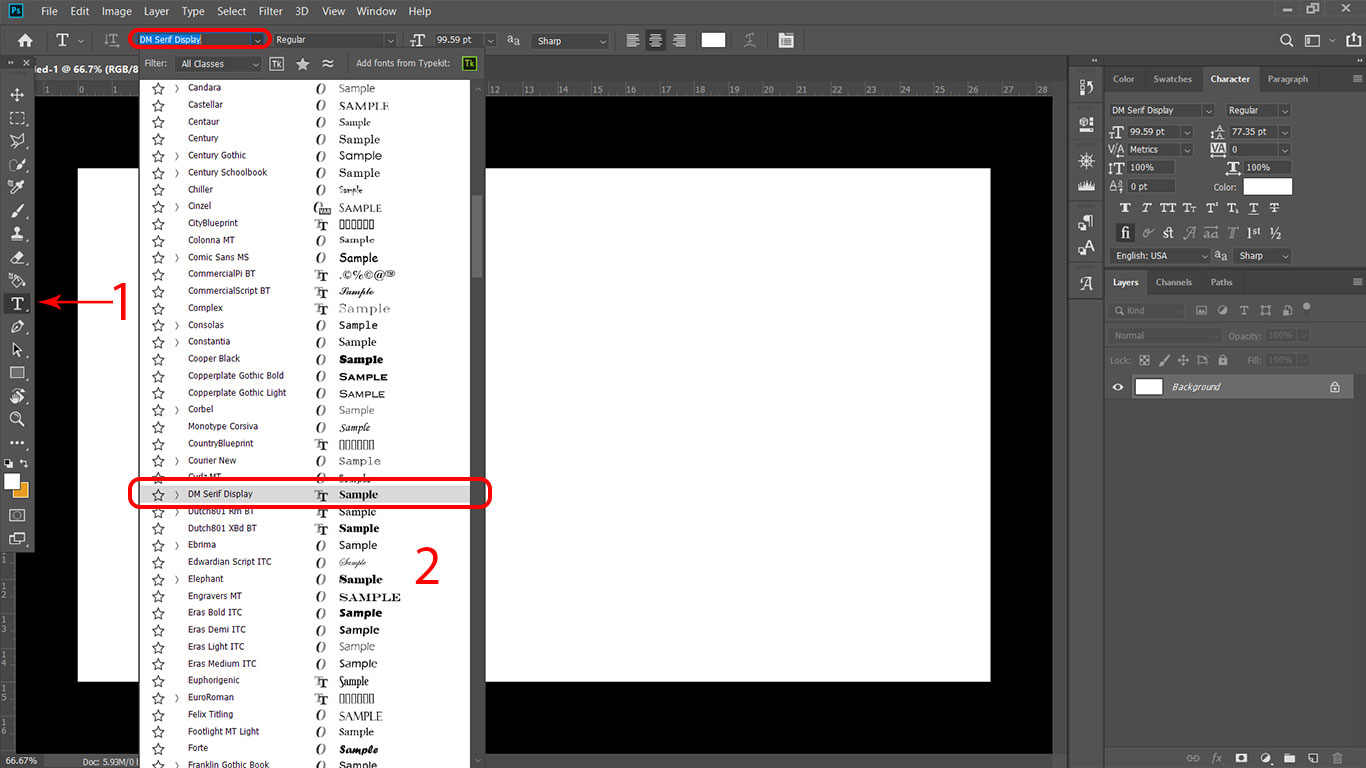
Task: Choose Cooper Black from font list
Action: point(214,359)
